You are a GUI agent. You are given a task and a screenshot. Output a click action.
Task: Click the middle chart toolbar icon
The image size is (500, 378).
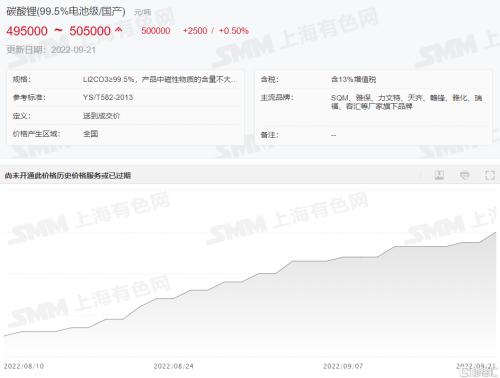pyautogui.click(x=465, y=175)
